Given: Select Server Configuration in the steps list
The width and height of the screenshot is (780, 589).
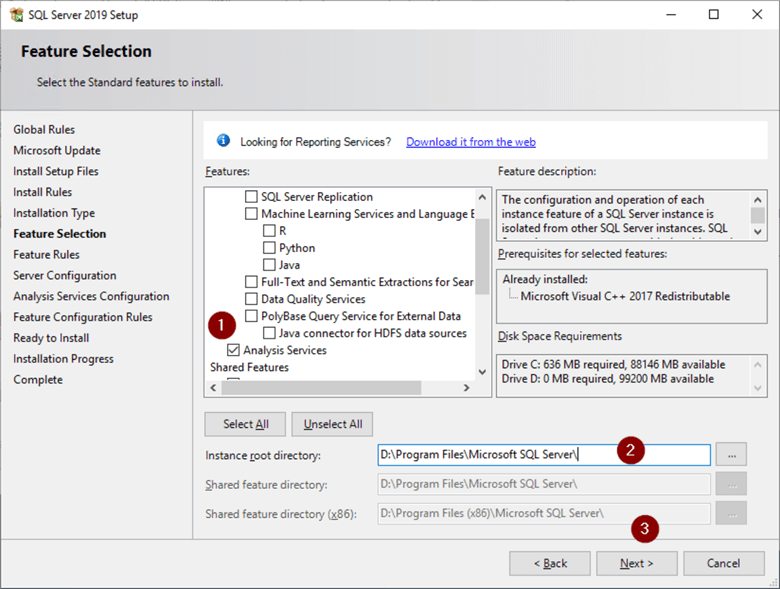Looking at the screenshot, I should pyautogui.click(x=64, y=275).
